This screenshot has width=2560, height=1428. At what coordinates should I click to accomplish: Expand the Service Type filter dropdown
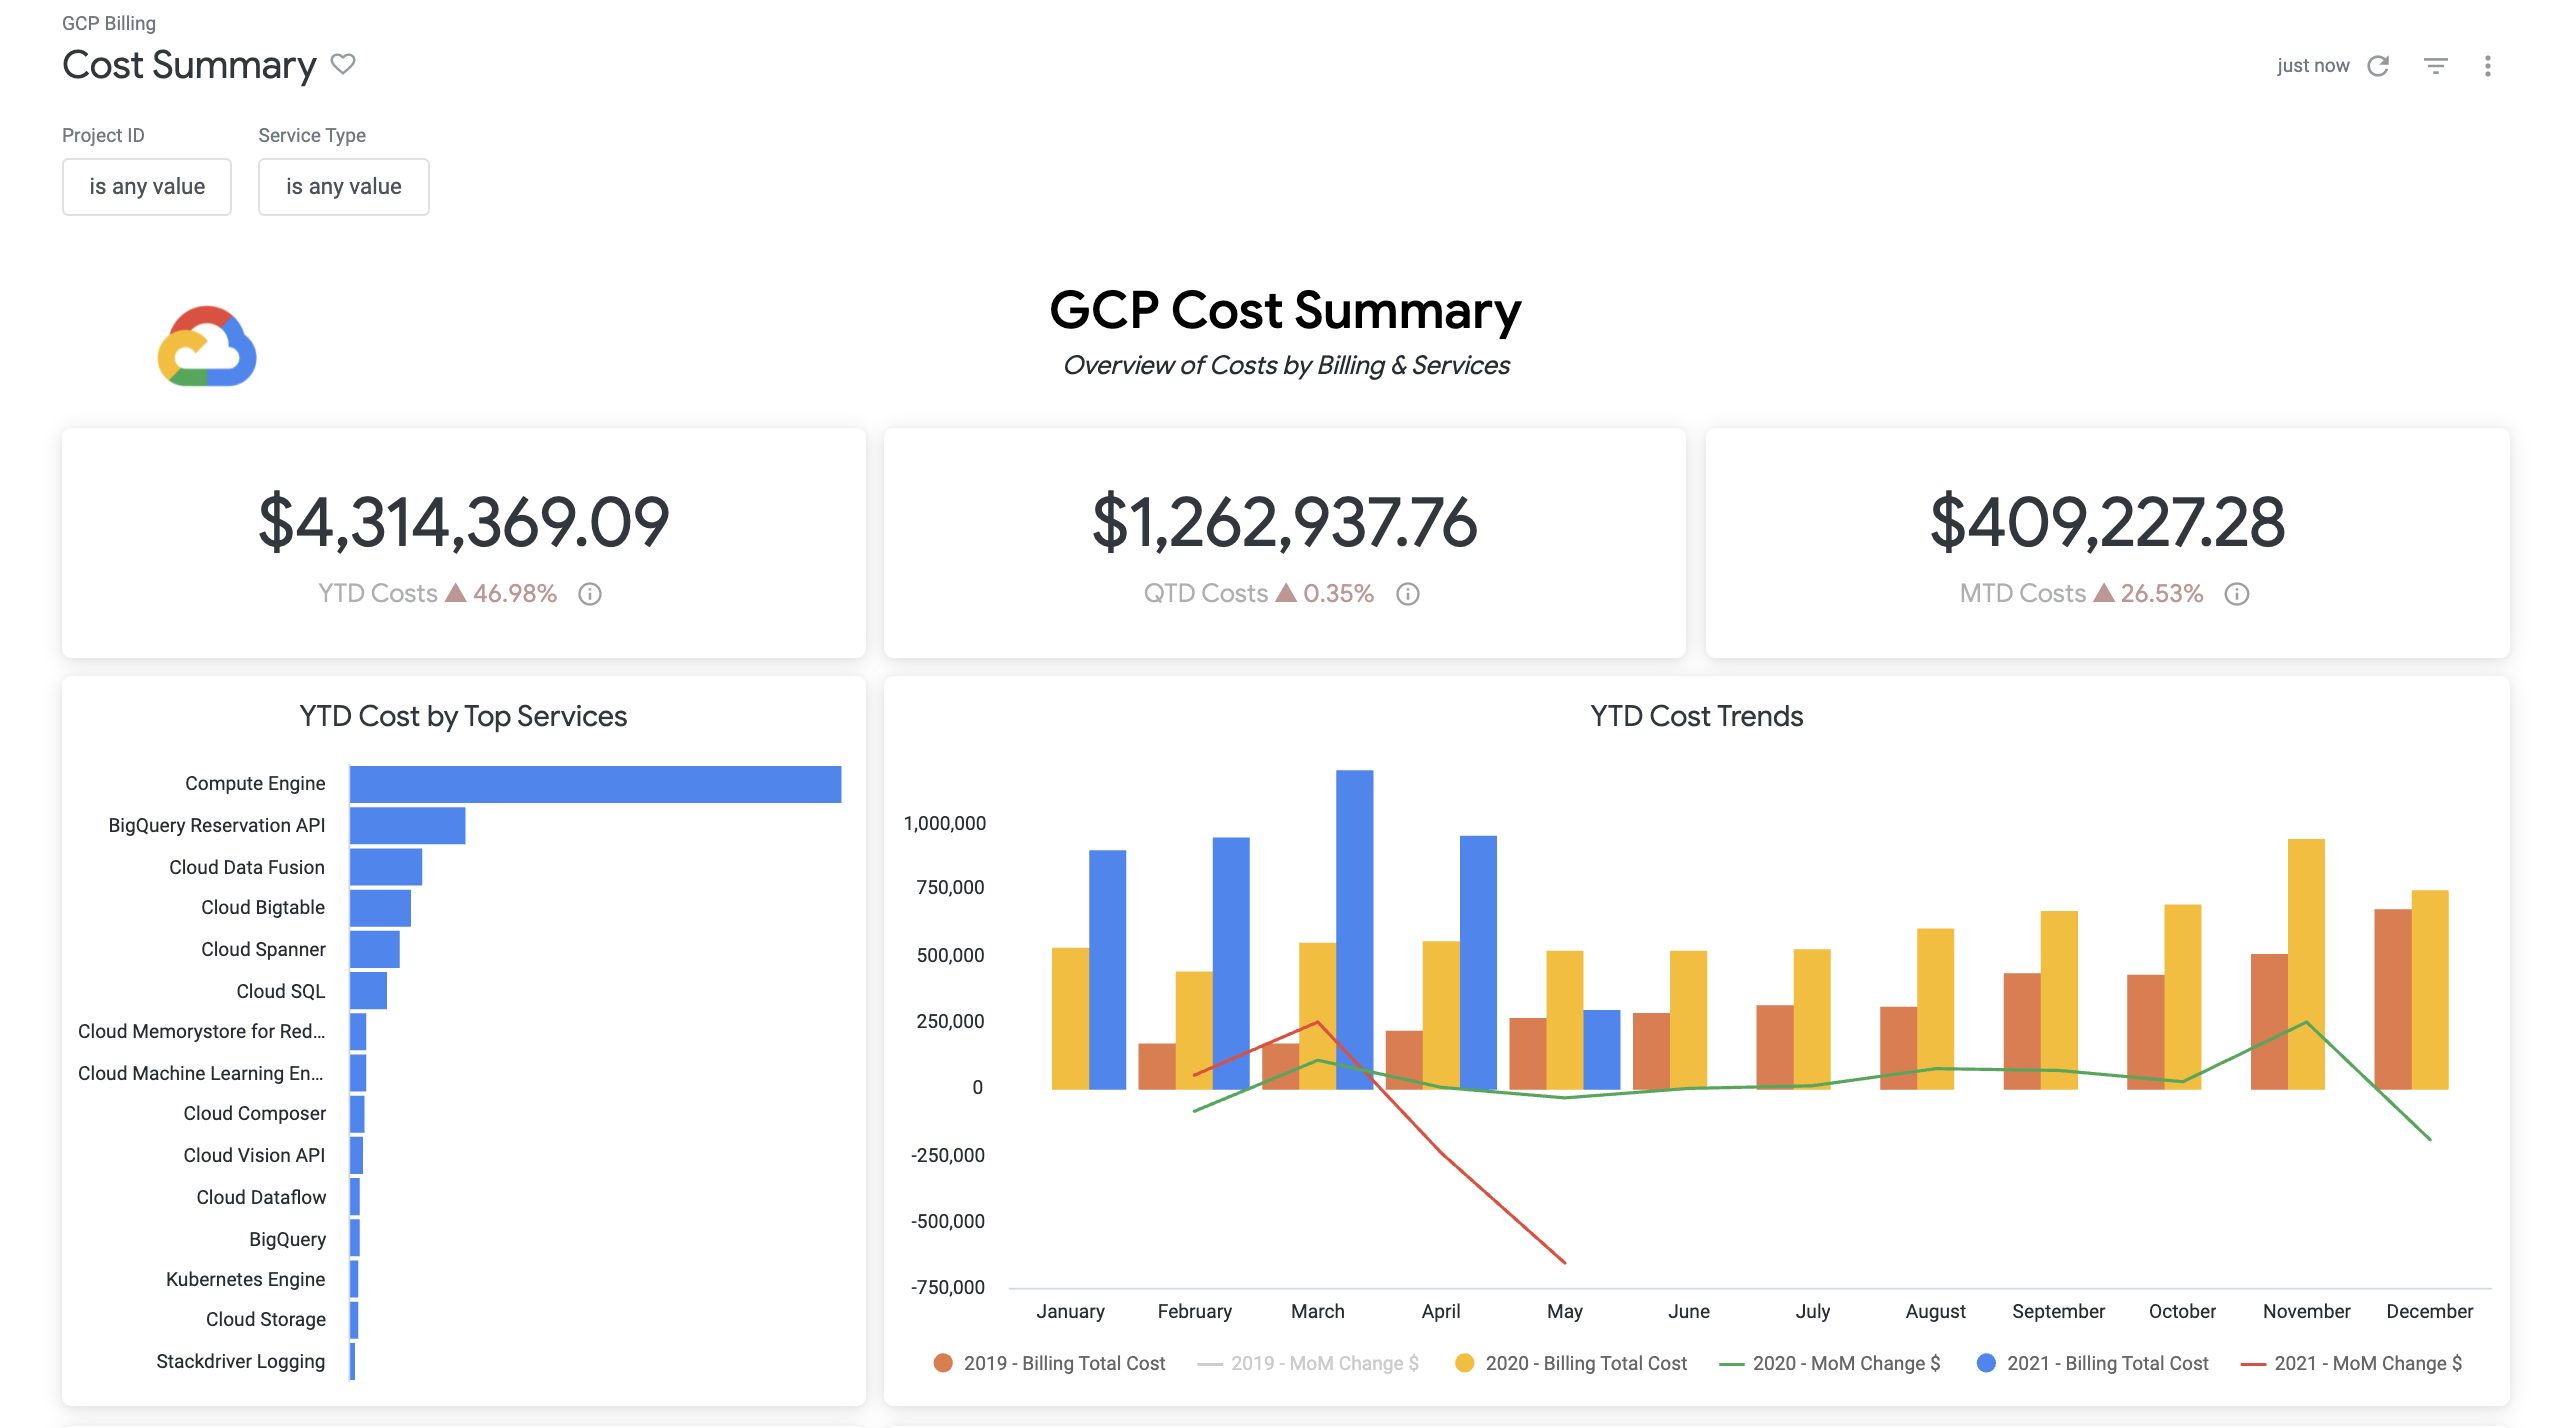[343, 183]
